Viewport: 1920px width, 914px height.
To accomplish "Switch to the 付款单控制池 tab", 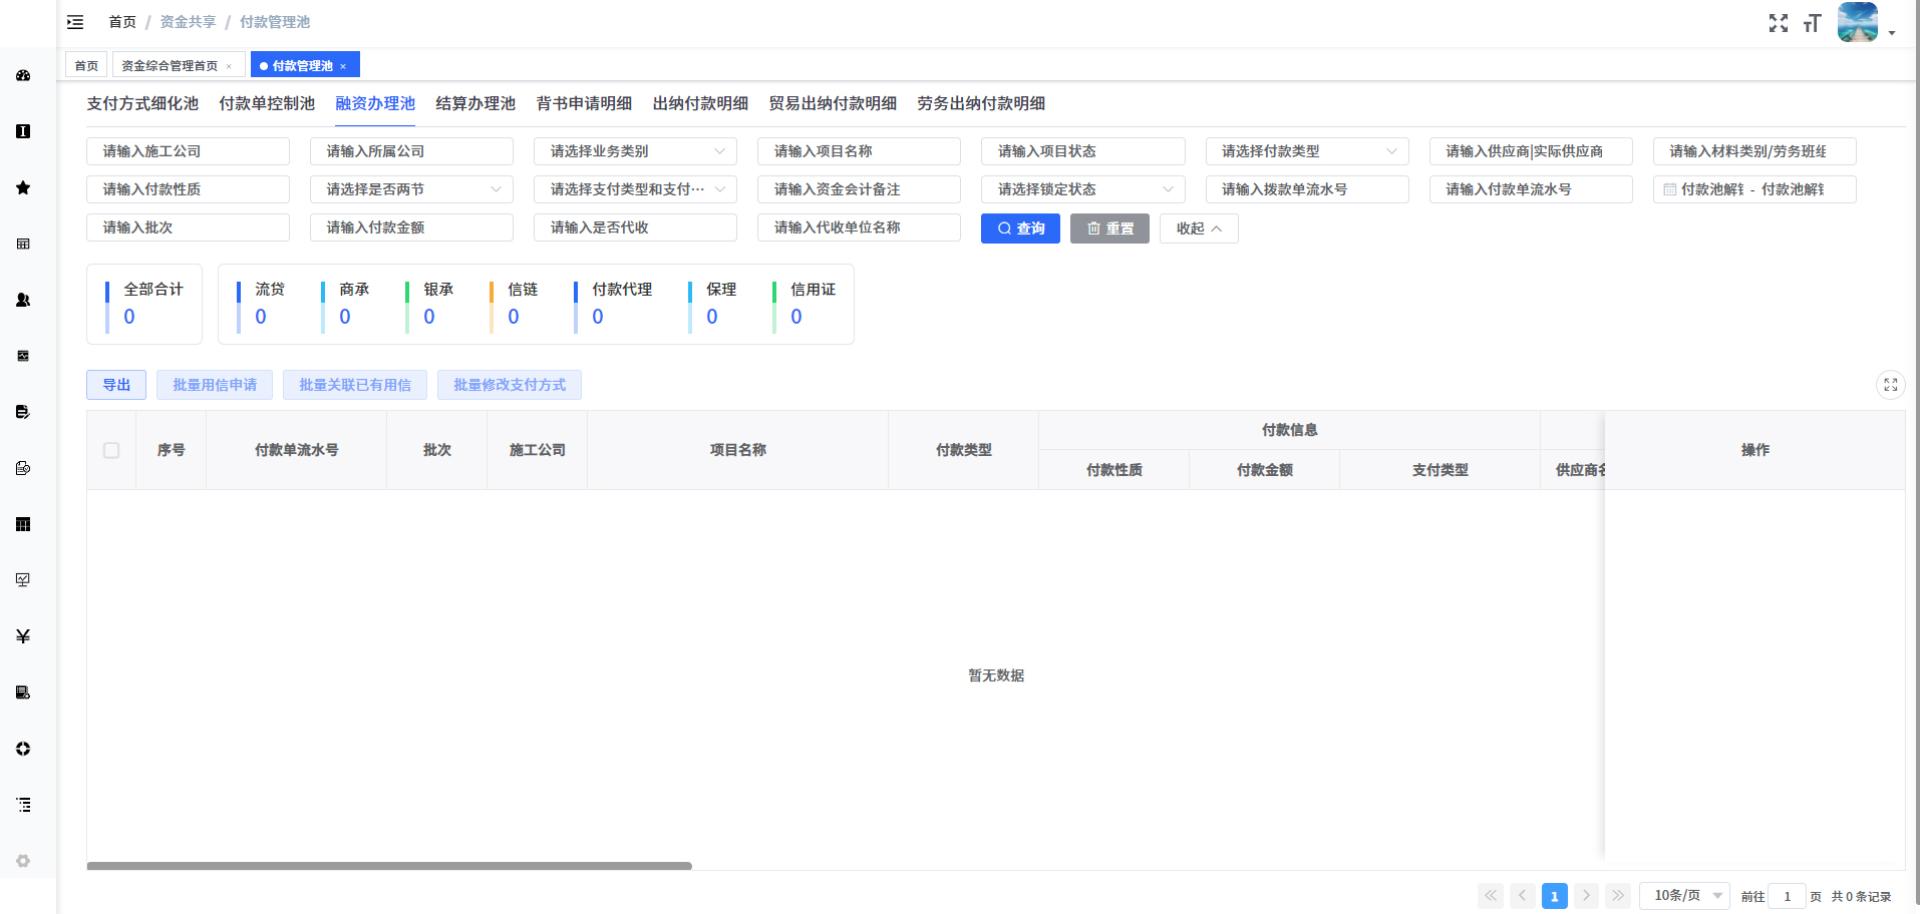I will pyautogui.click(x=266, y=104).
